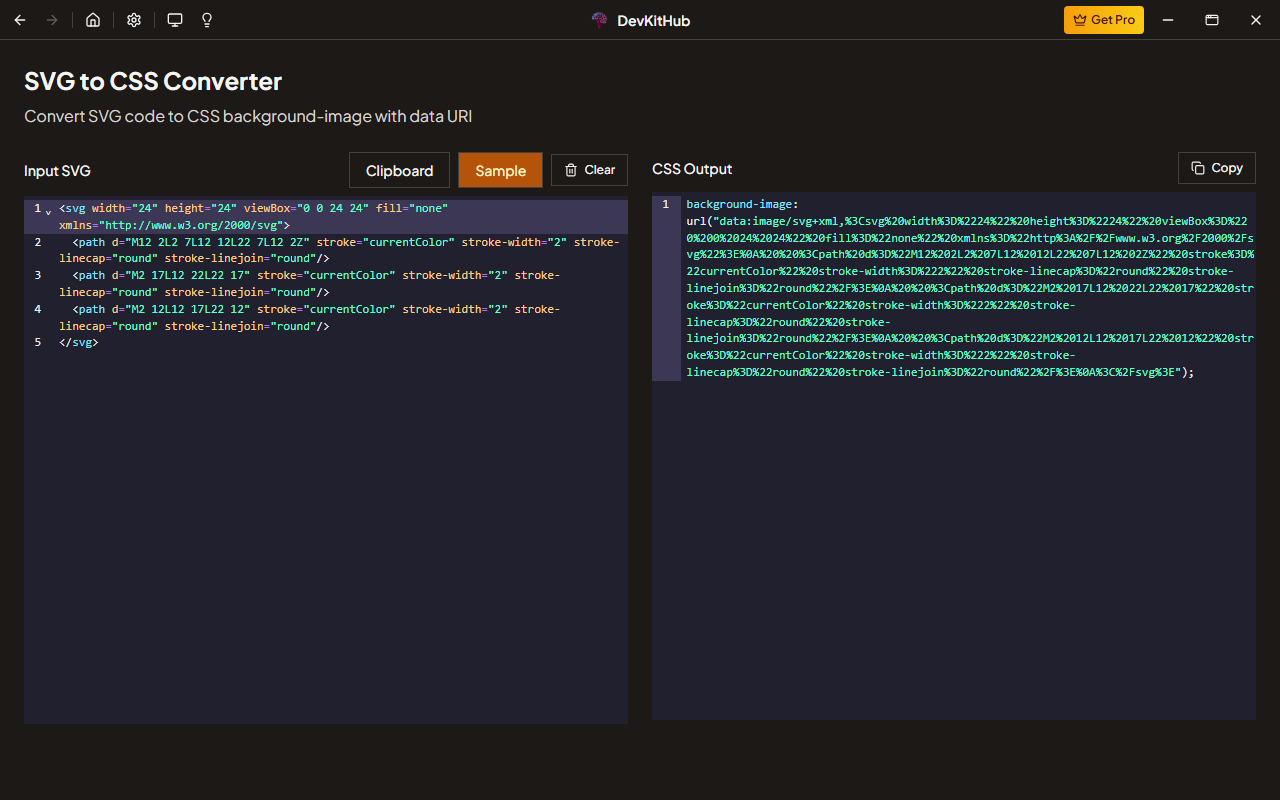
Task: Click the Input SVG label
Action: pos(57,171)
